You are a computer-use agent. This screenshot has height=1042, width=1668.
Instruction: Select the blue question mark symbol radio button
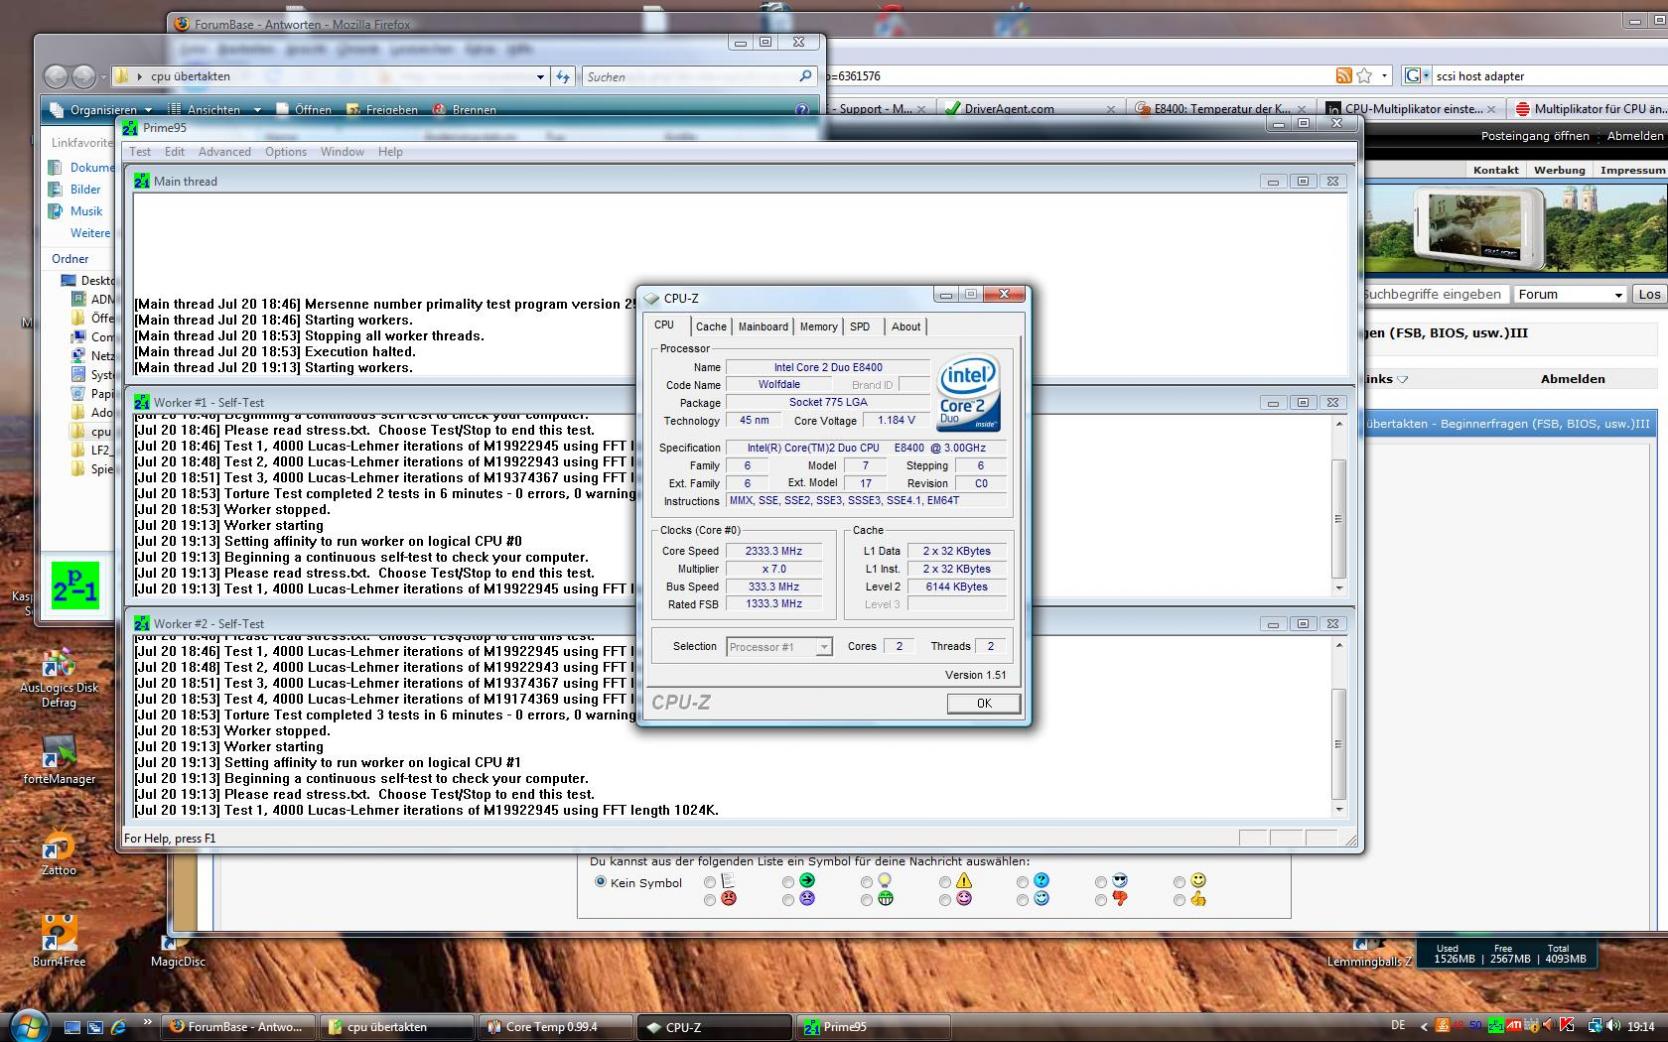[1023, 882]
